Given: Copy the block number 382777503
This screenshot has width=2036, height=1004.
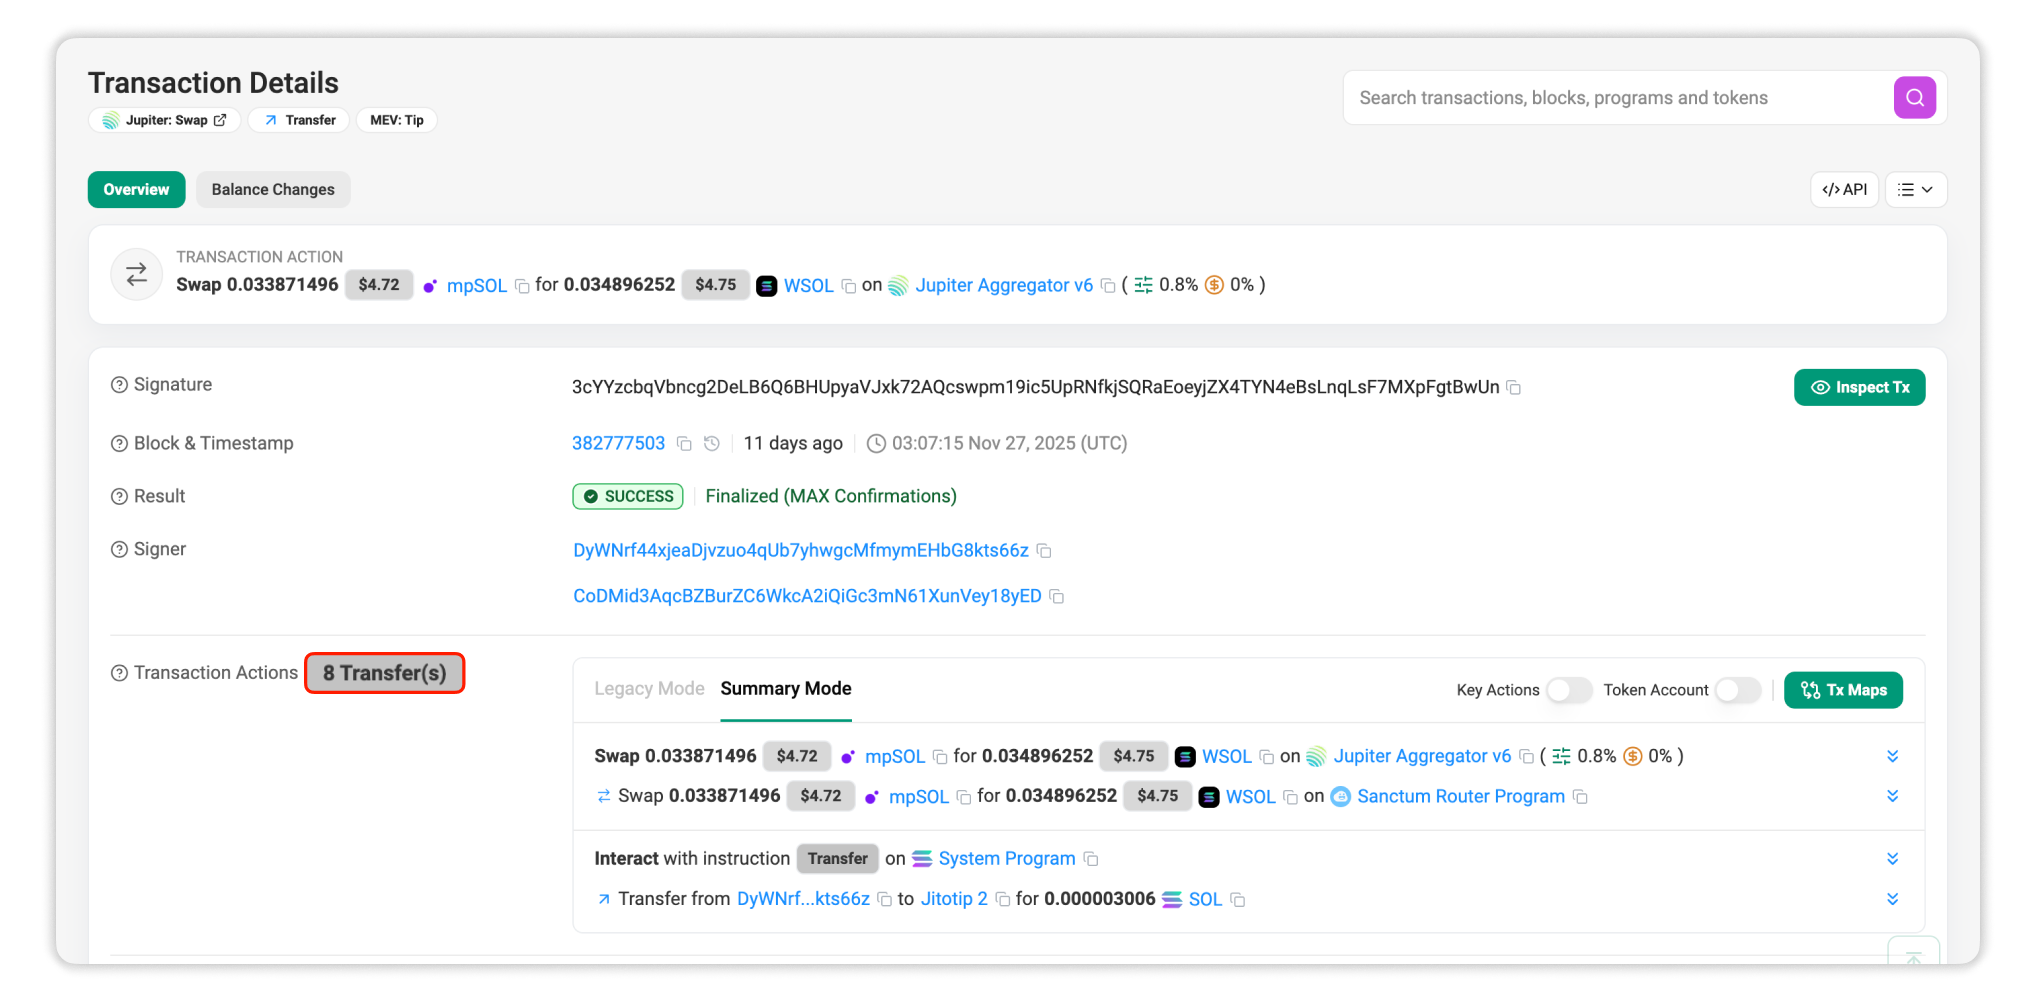Looking at the screenshot, I should [684, 443].
